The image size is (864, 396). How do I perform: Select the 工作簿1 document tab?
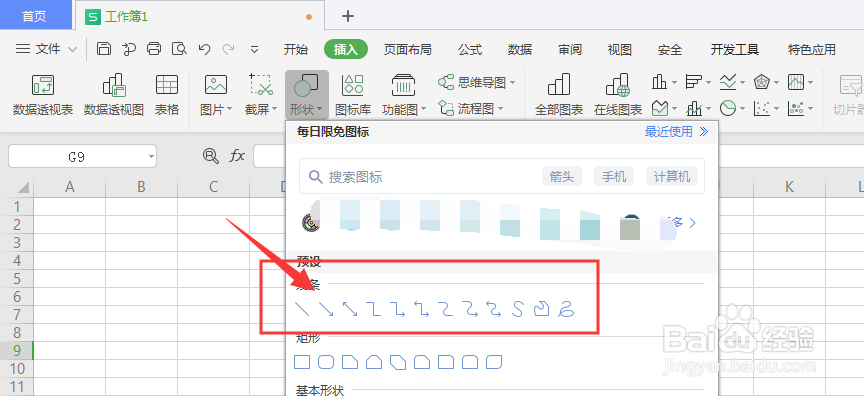point(199,16)
